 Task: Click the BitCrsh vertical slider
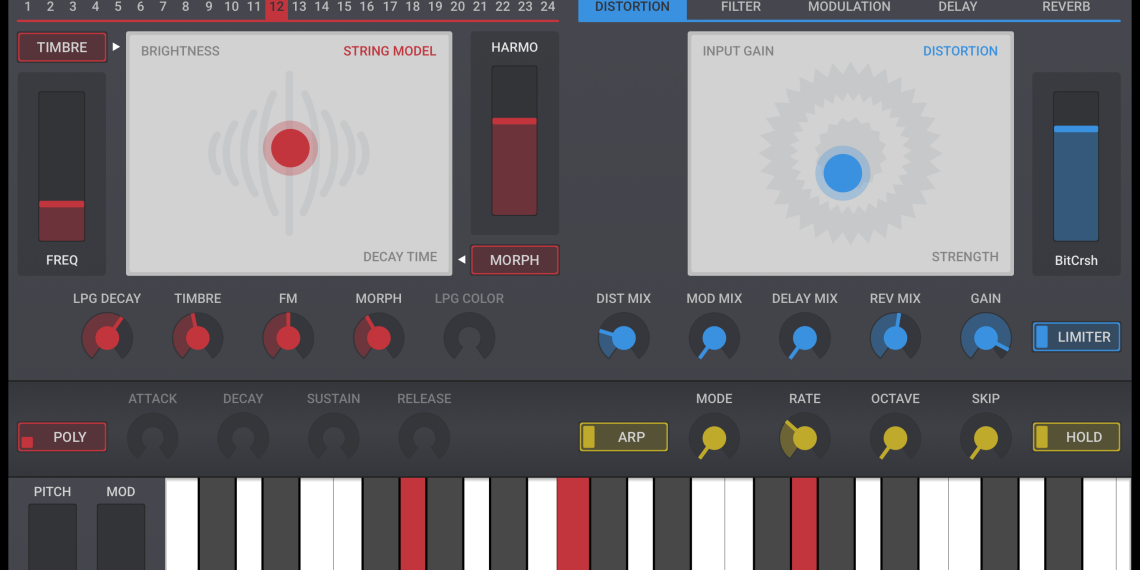(1076, 166)
